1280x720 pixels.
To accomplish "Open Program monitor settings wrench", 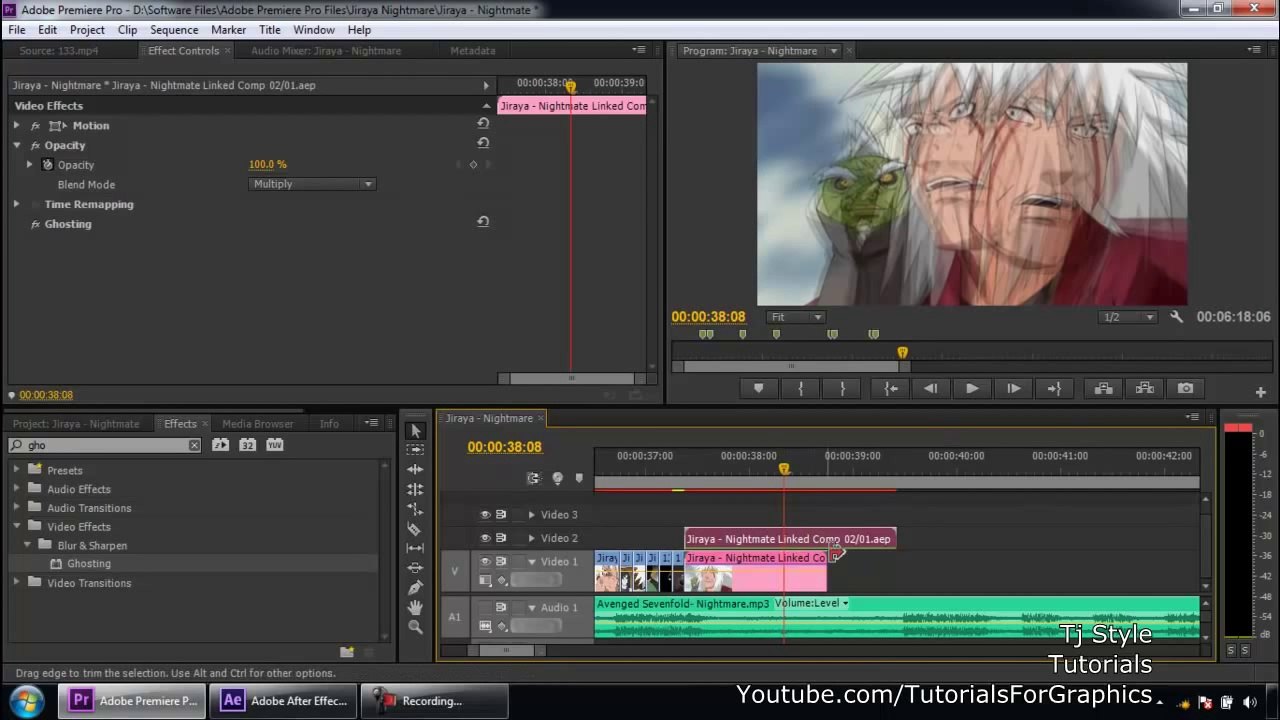I will pos(1176,317).
